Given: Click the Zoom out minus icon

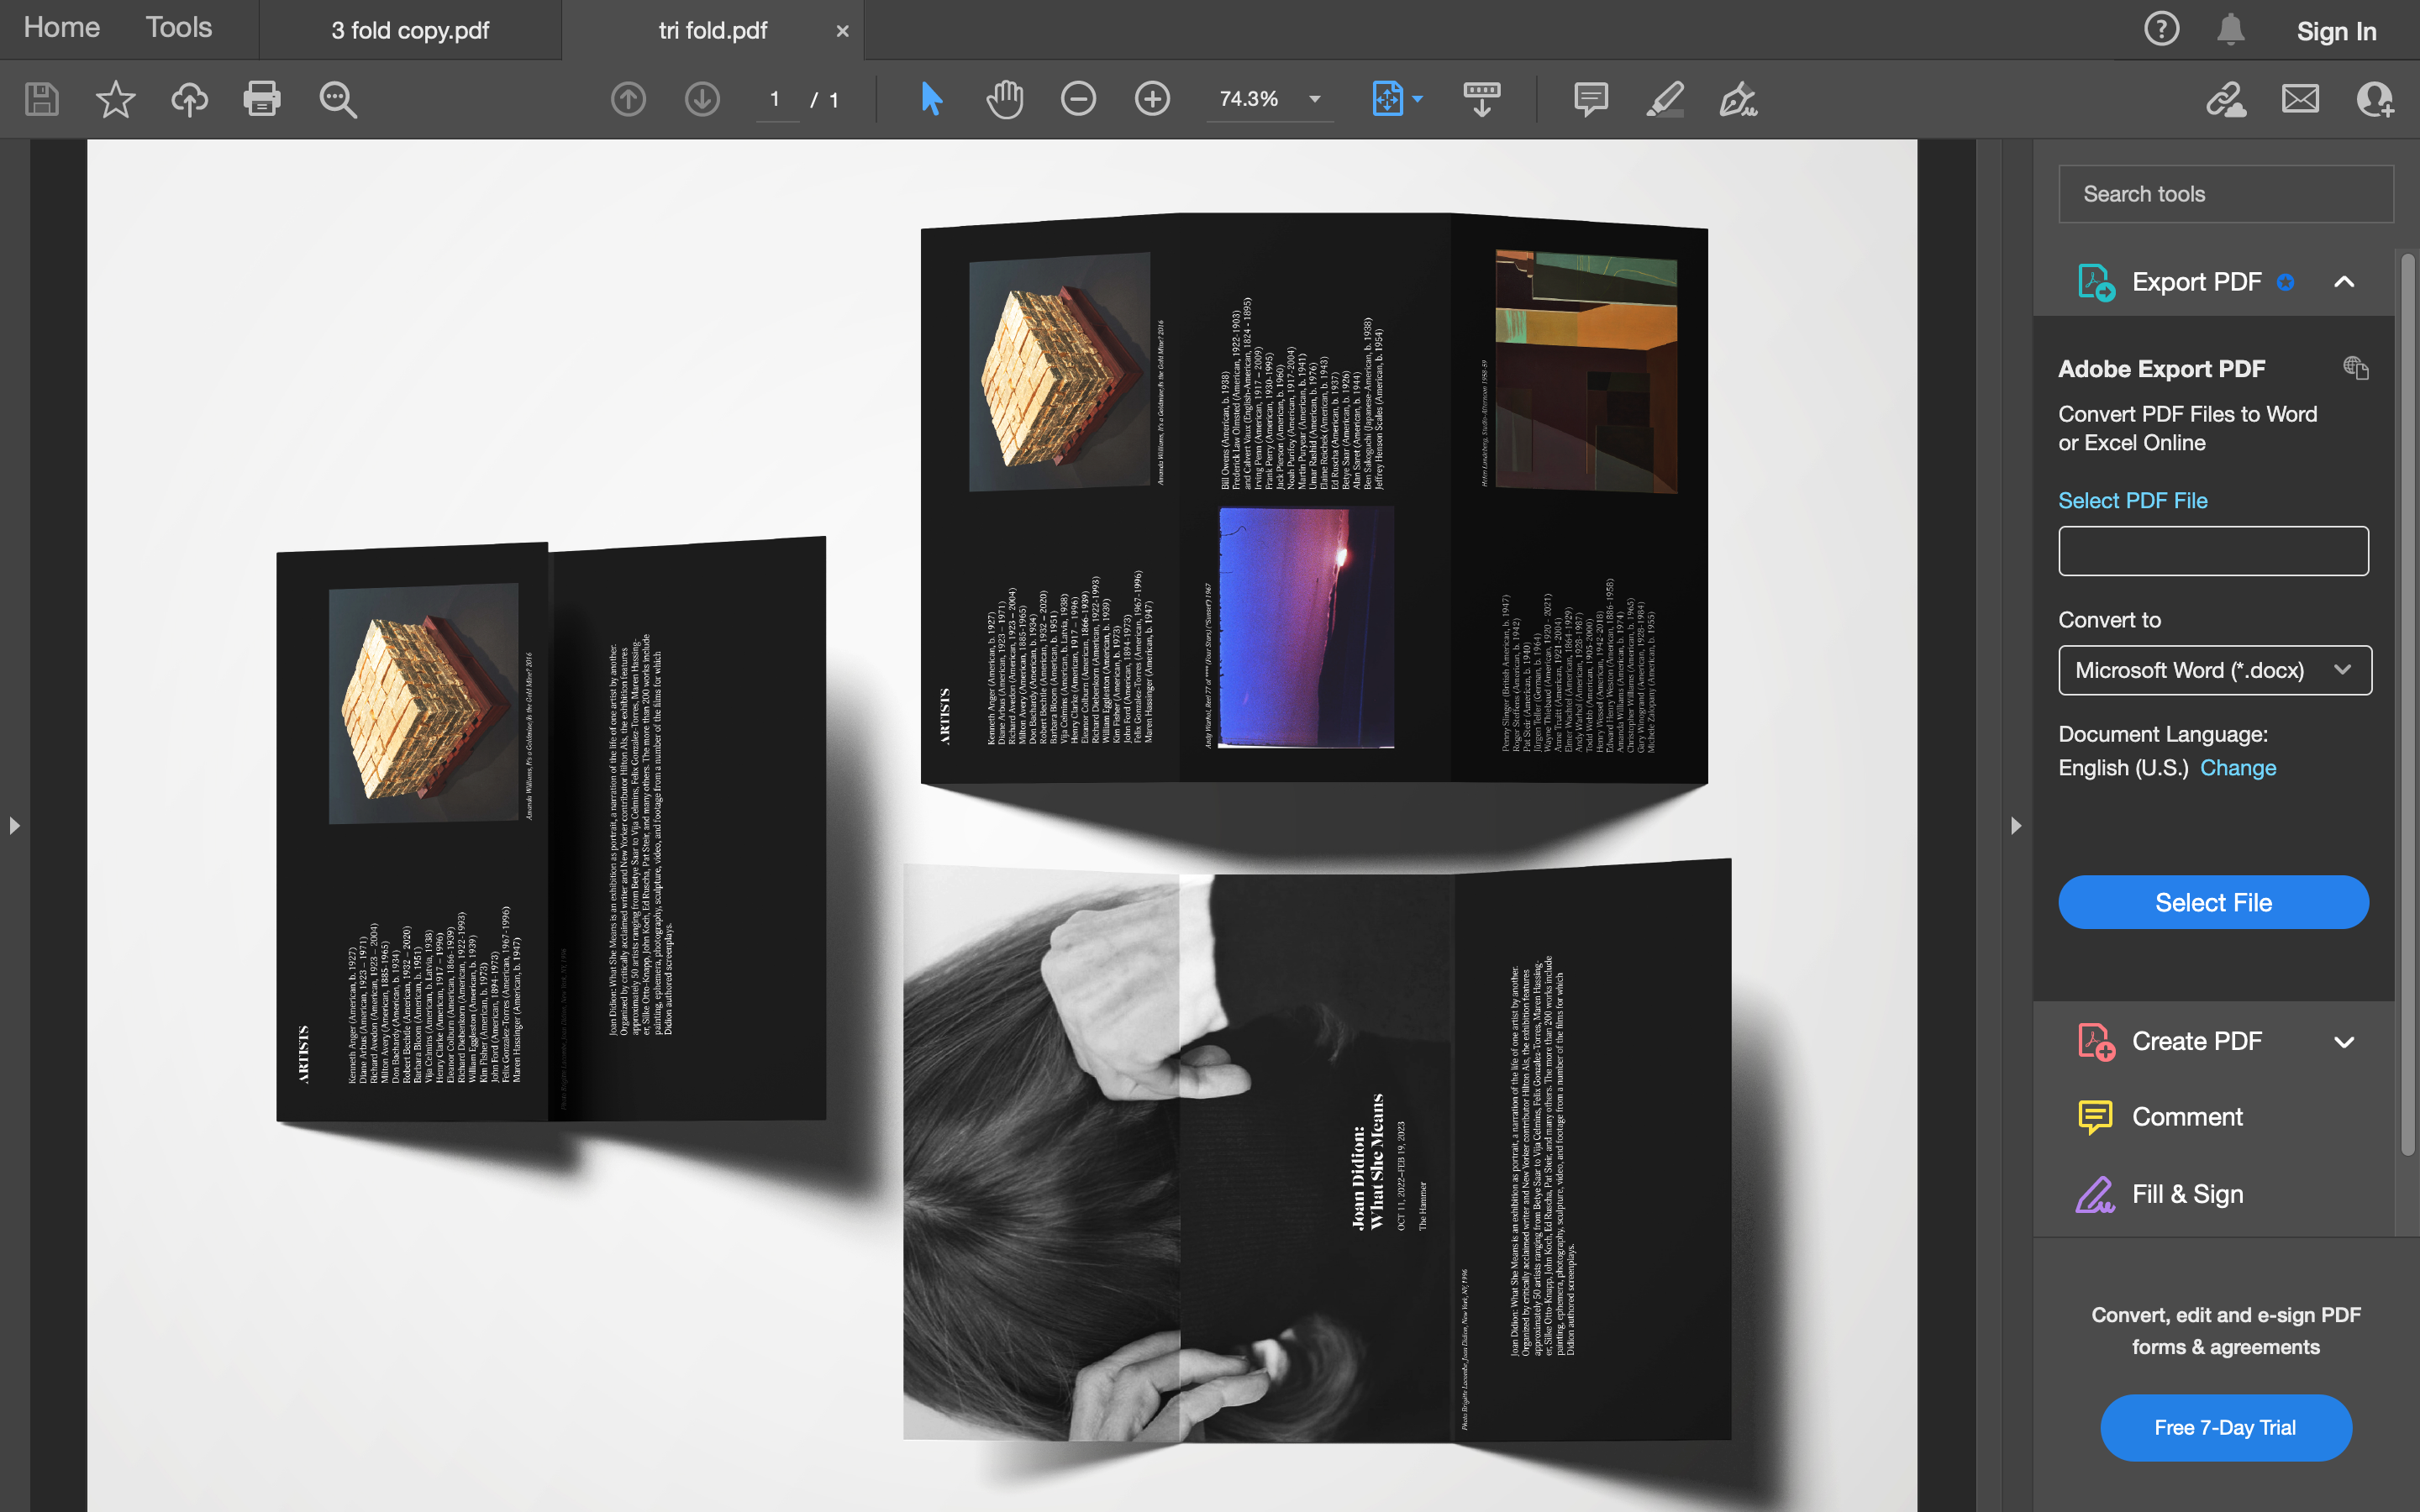Looking at the screenshot, I should (x=1078, y=99).
